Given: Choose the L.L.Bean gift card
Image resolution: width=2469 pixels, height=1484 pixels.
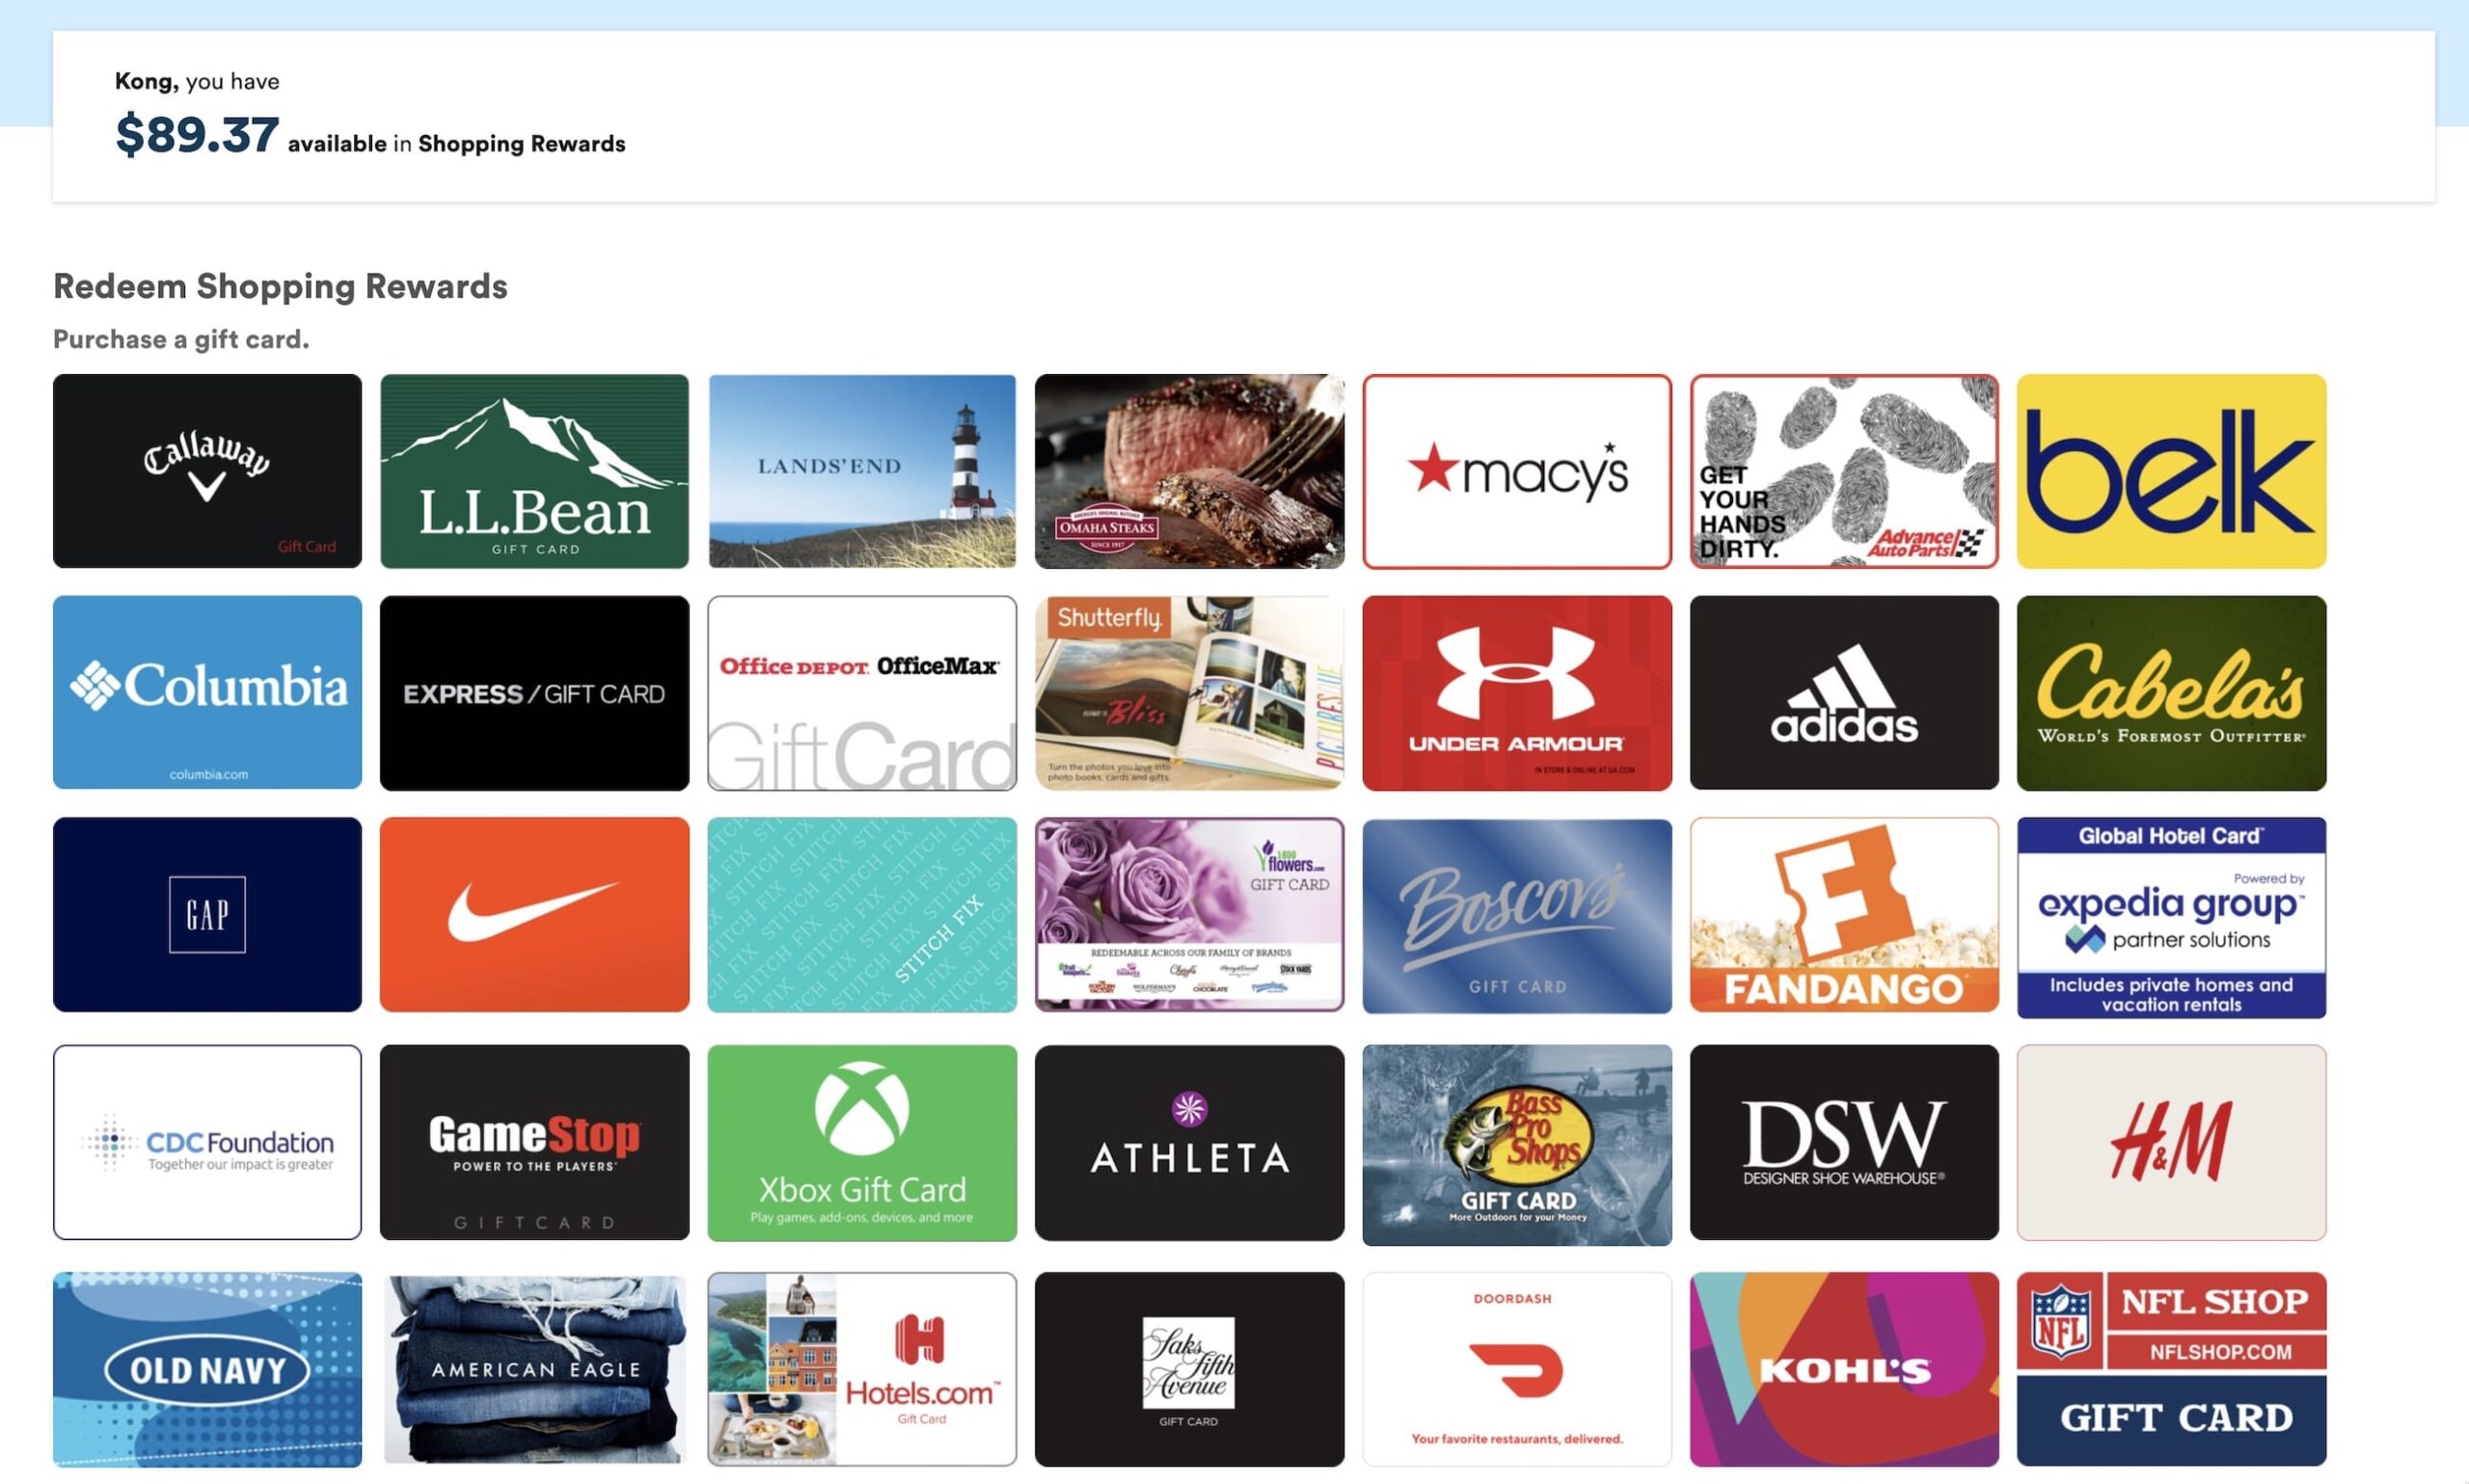Looking at the screenshot, I should pos(534,471).
